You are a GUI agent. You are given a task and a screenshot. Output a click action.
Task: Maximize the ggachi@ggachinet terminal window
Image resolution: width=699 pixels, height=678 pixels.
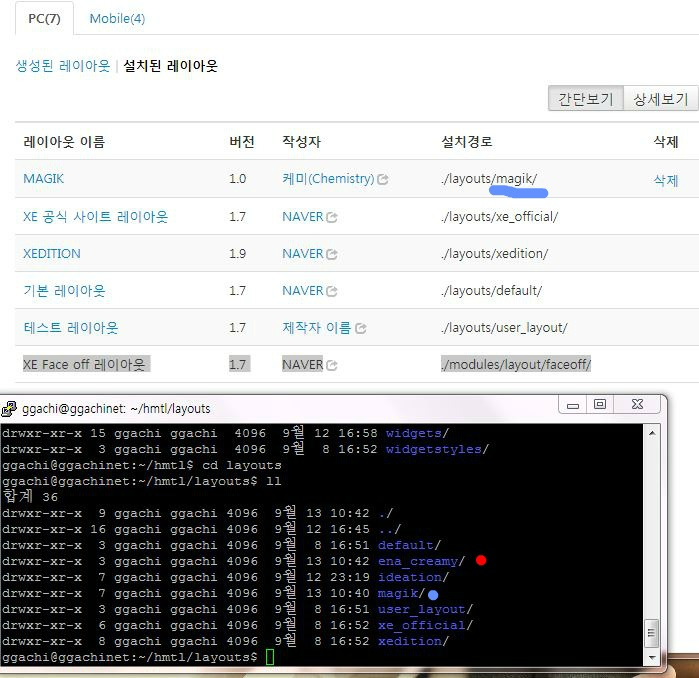(600, 405)
